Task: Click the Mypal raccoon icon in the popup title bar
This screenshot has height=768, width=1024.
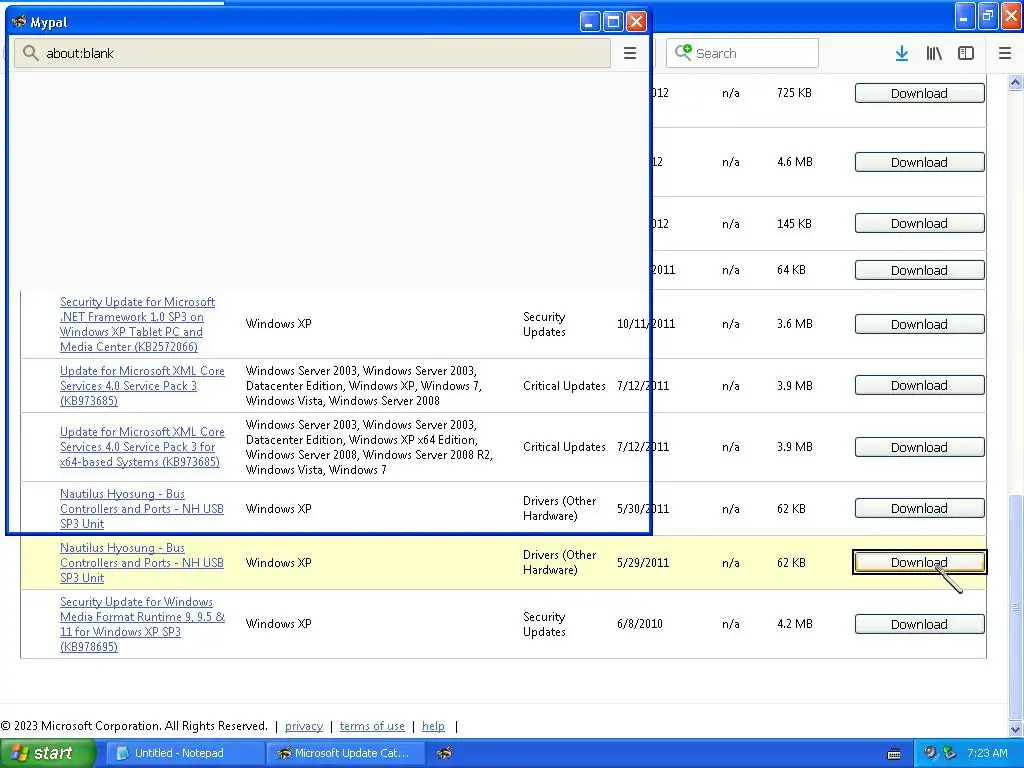Action: (x=19, y=22)
